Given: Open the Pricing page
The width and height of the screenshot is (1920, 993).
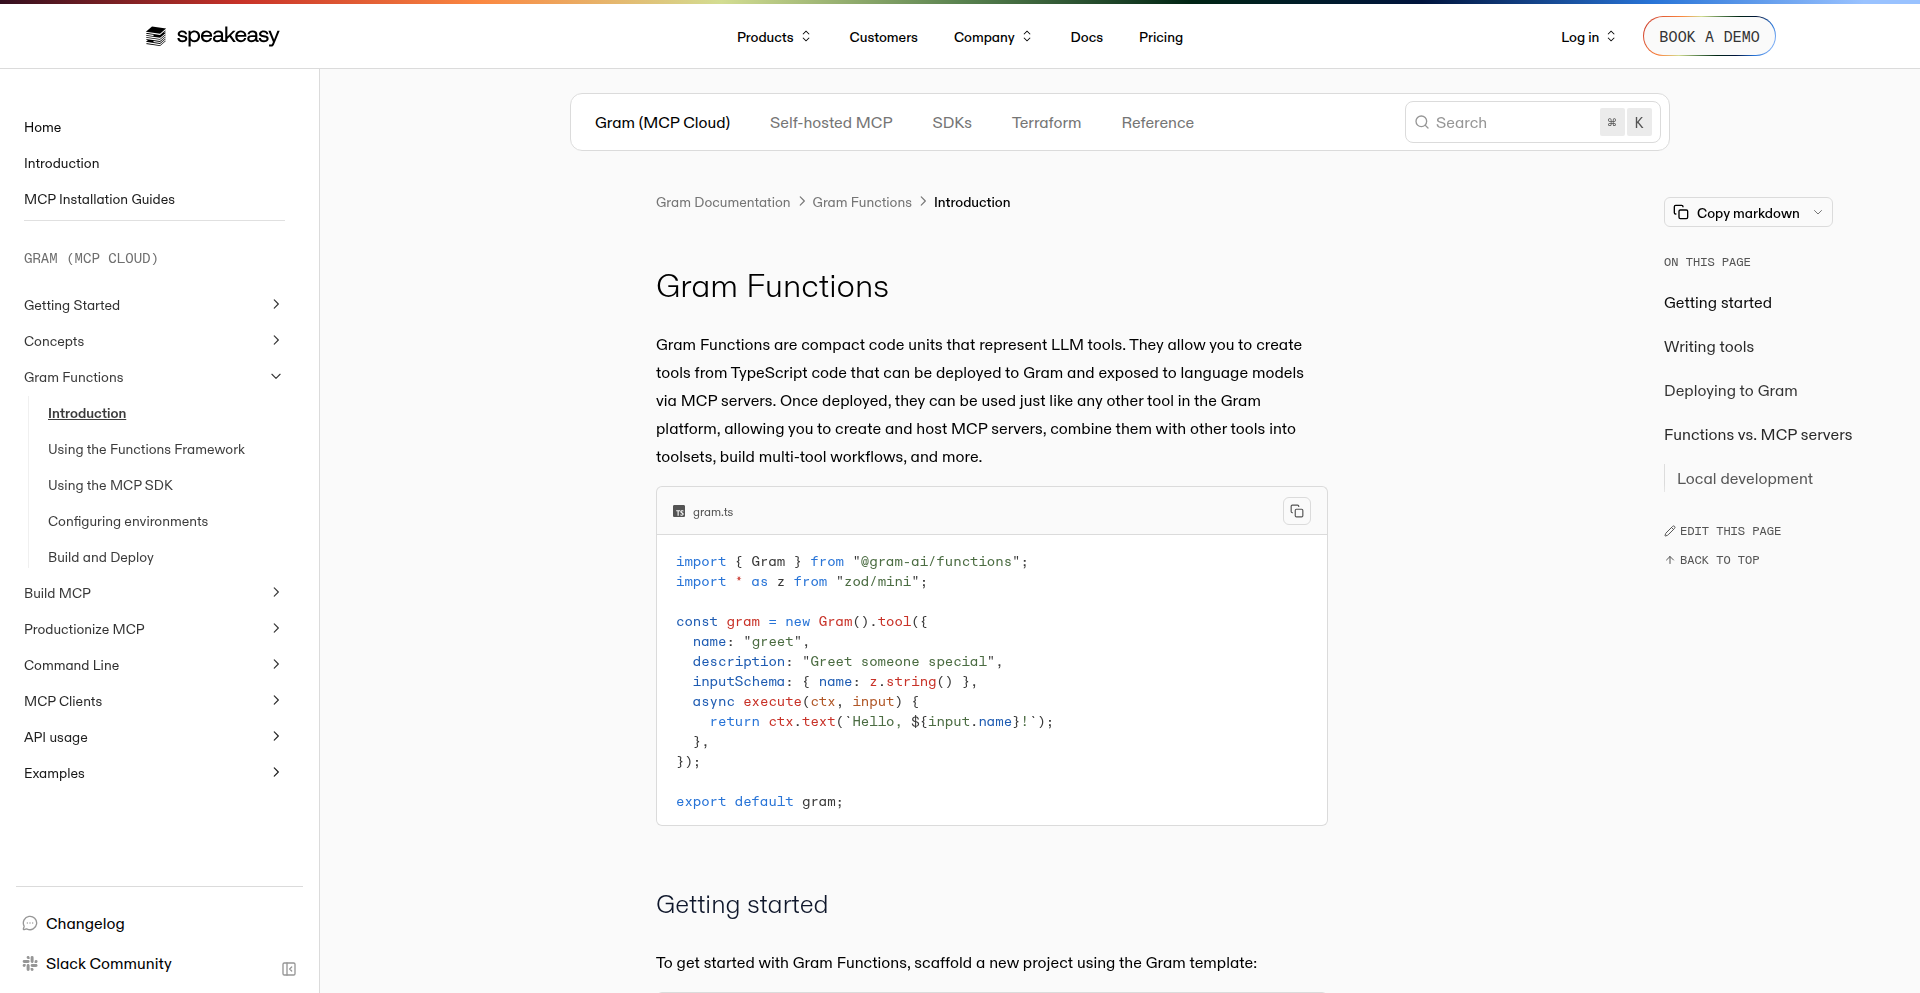Looking at the screenshot, I should click(1160, 37).
